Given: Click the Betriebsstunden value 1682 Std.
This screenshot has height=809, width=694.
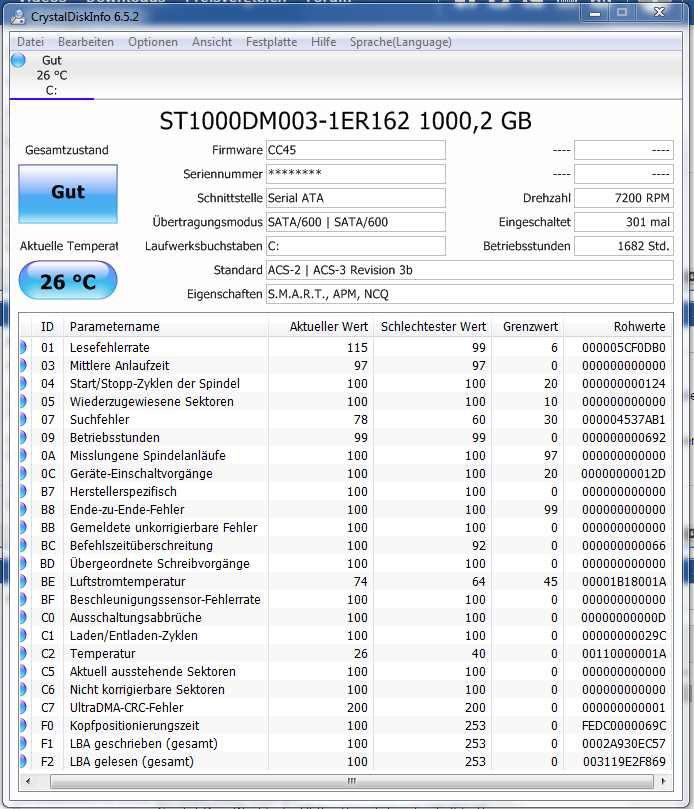Looking at the screenshot, I should click(624, 246).
